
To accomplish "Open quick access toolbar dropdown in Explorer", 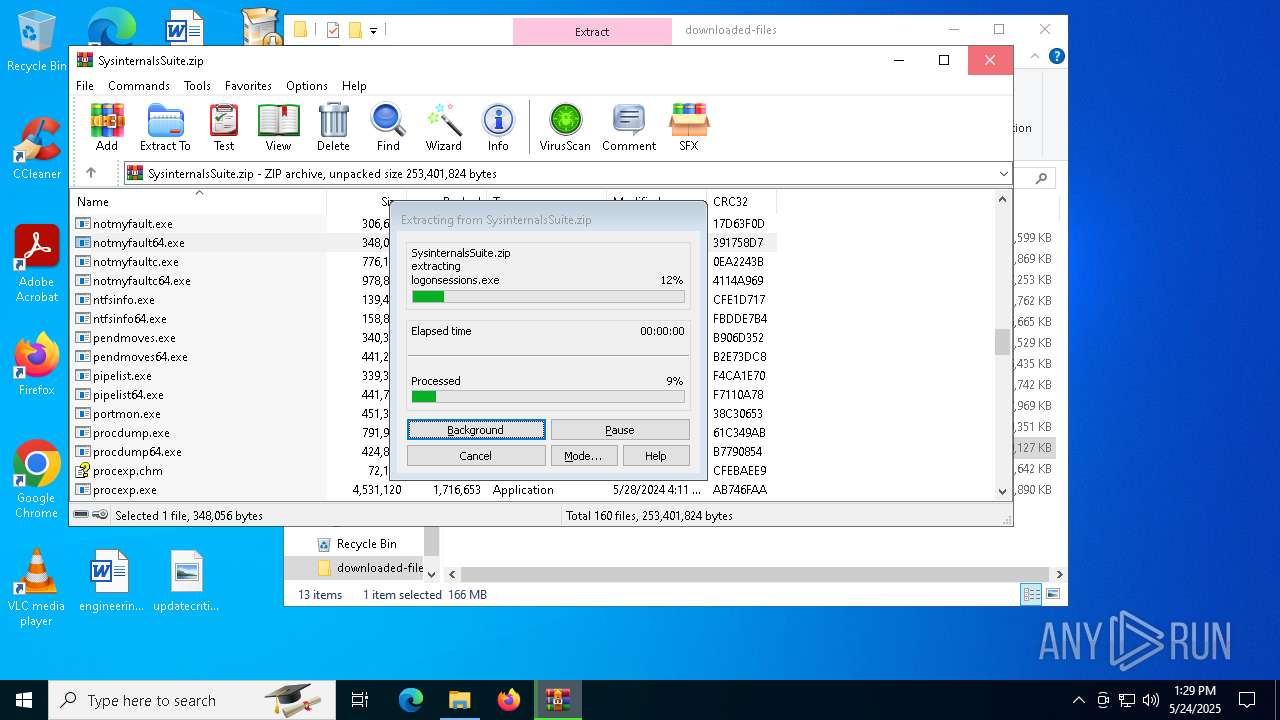I will 373,30.
